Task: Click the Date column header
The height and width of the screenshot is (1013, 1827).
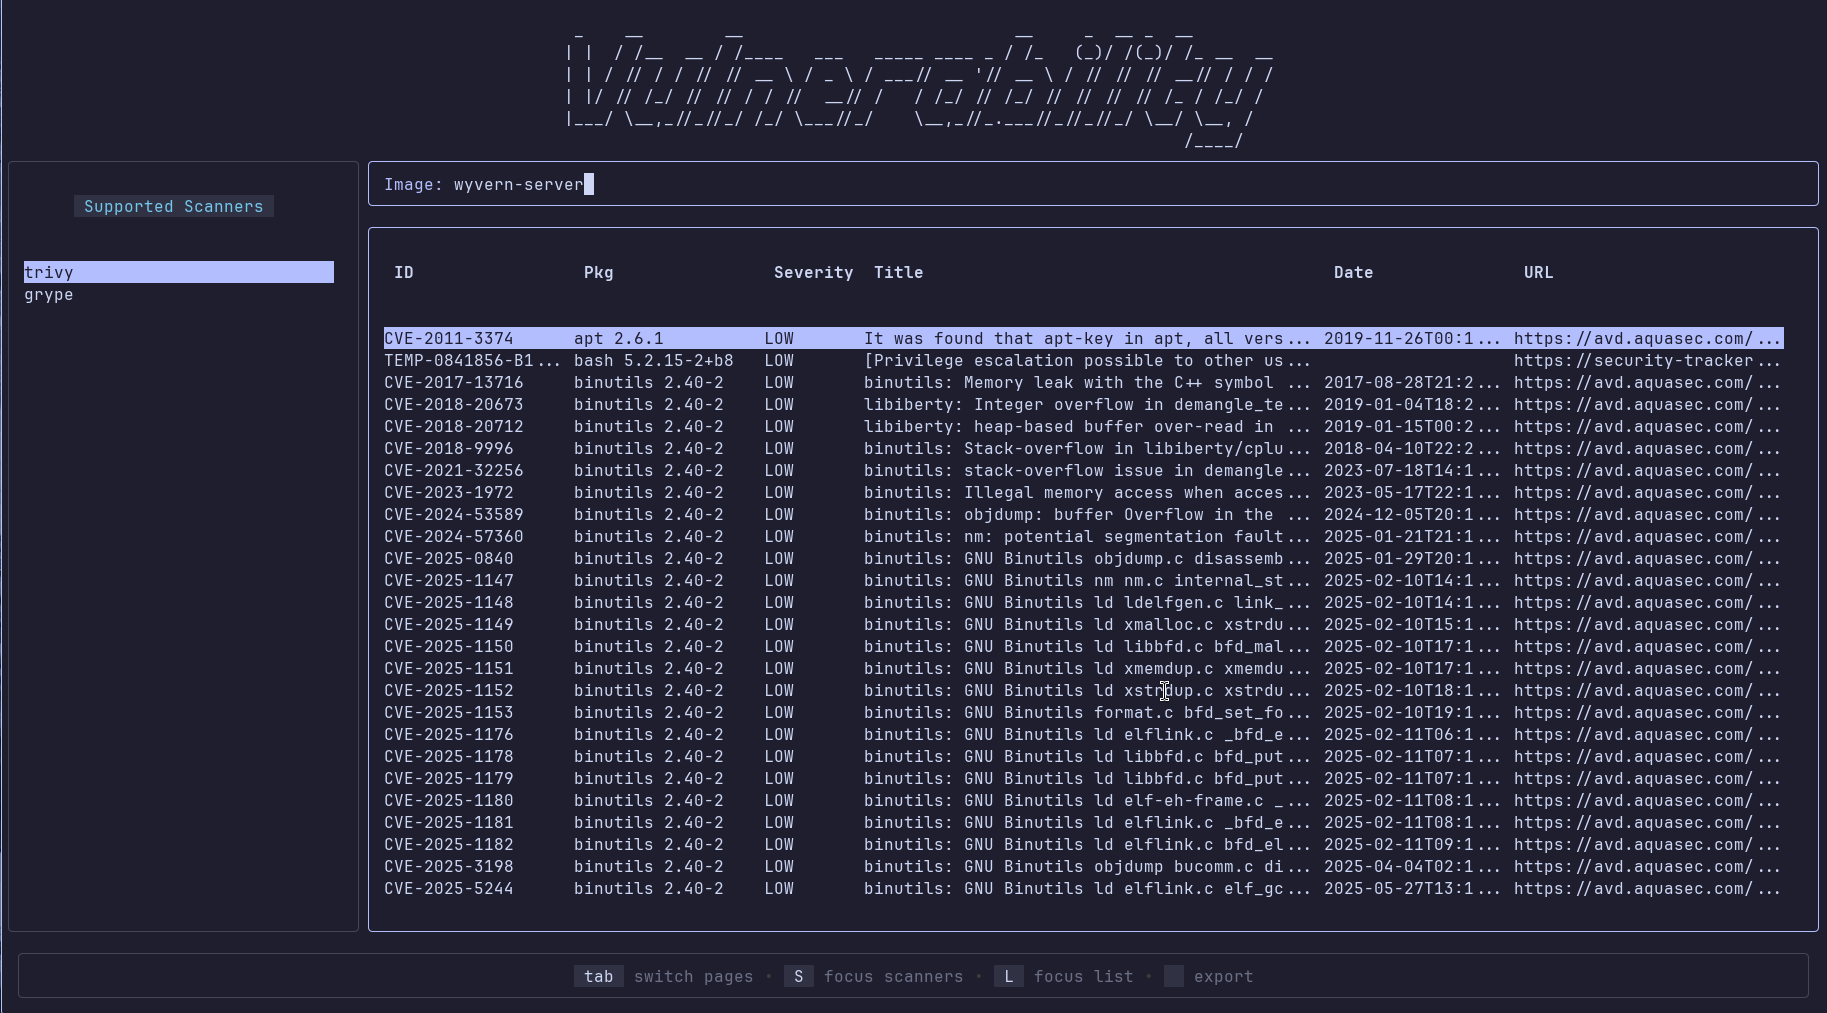Action: (1353, 272)
